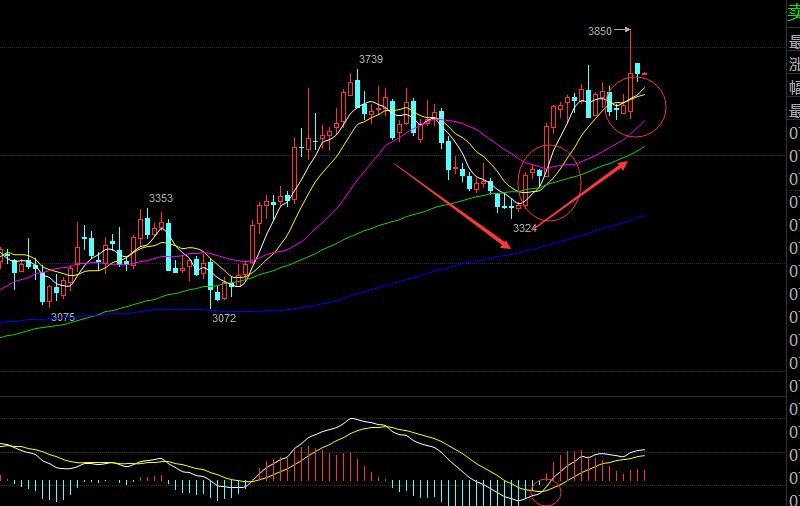Viewport: 800px width, 506px height.
Task: Click the 3353 swing high label
Action: click(161, 198)
